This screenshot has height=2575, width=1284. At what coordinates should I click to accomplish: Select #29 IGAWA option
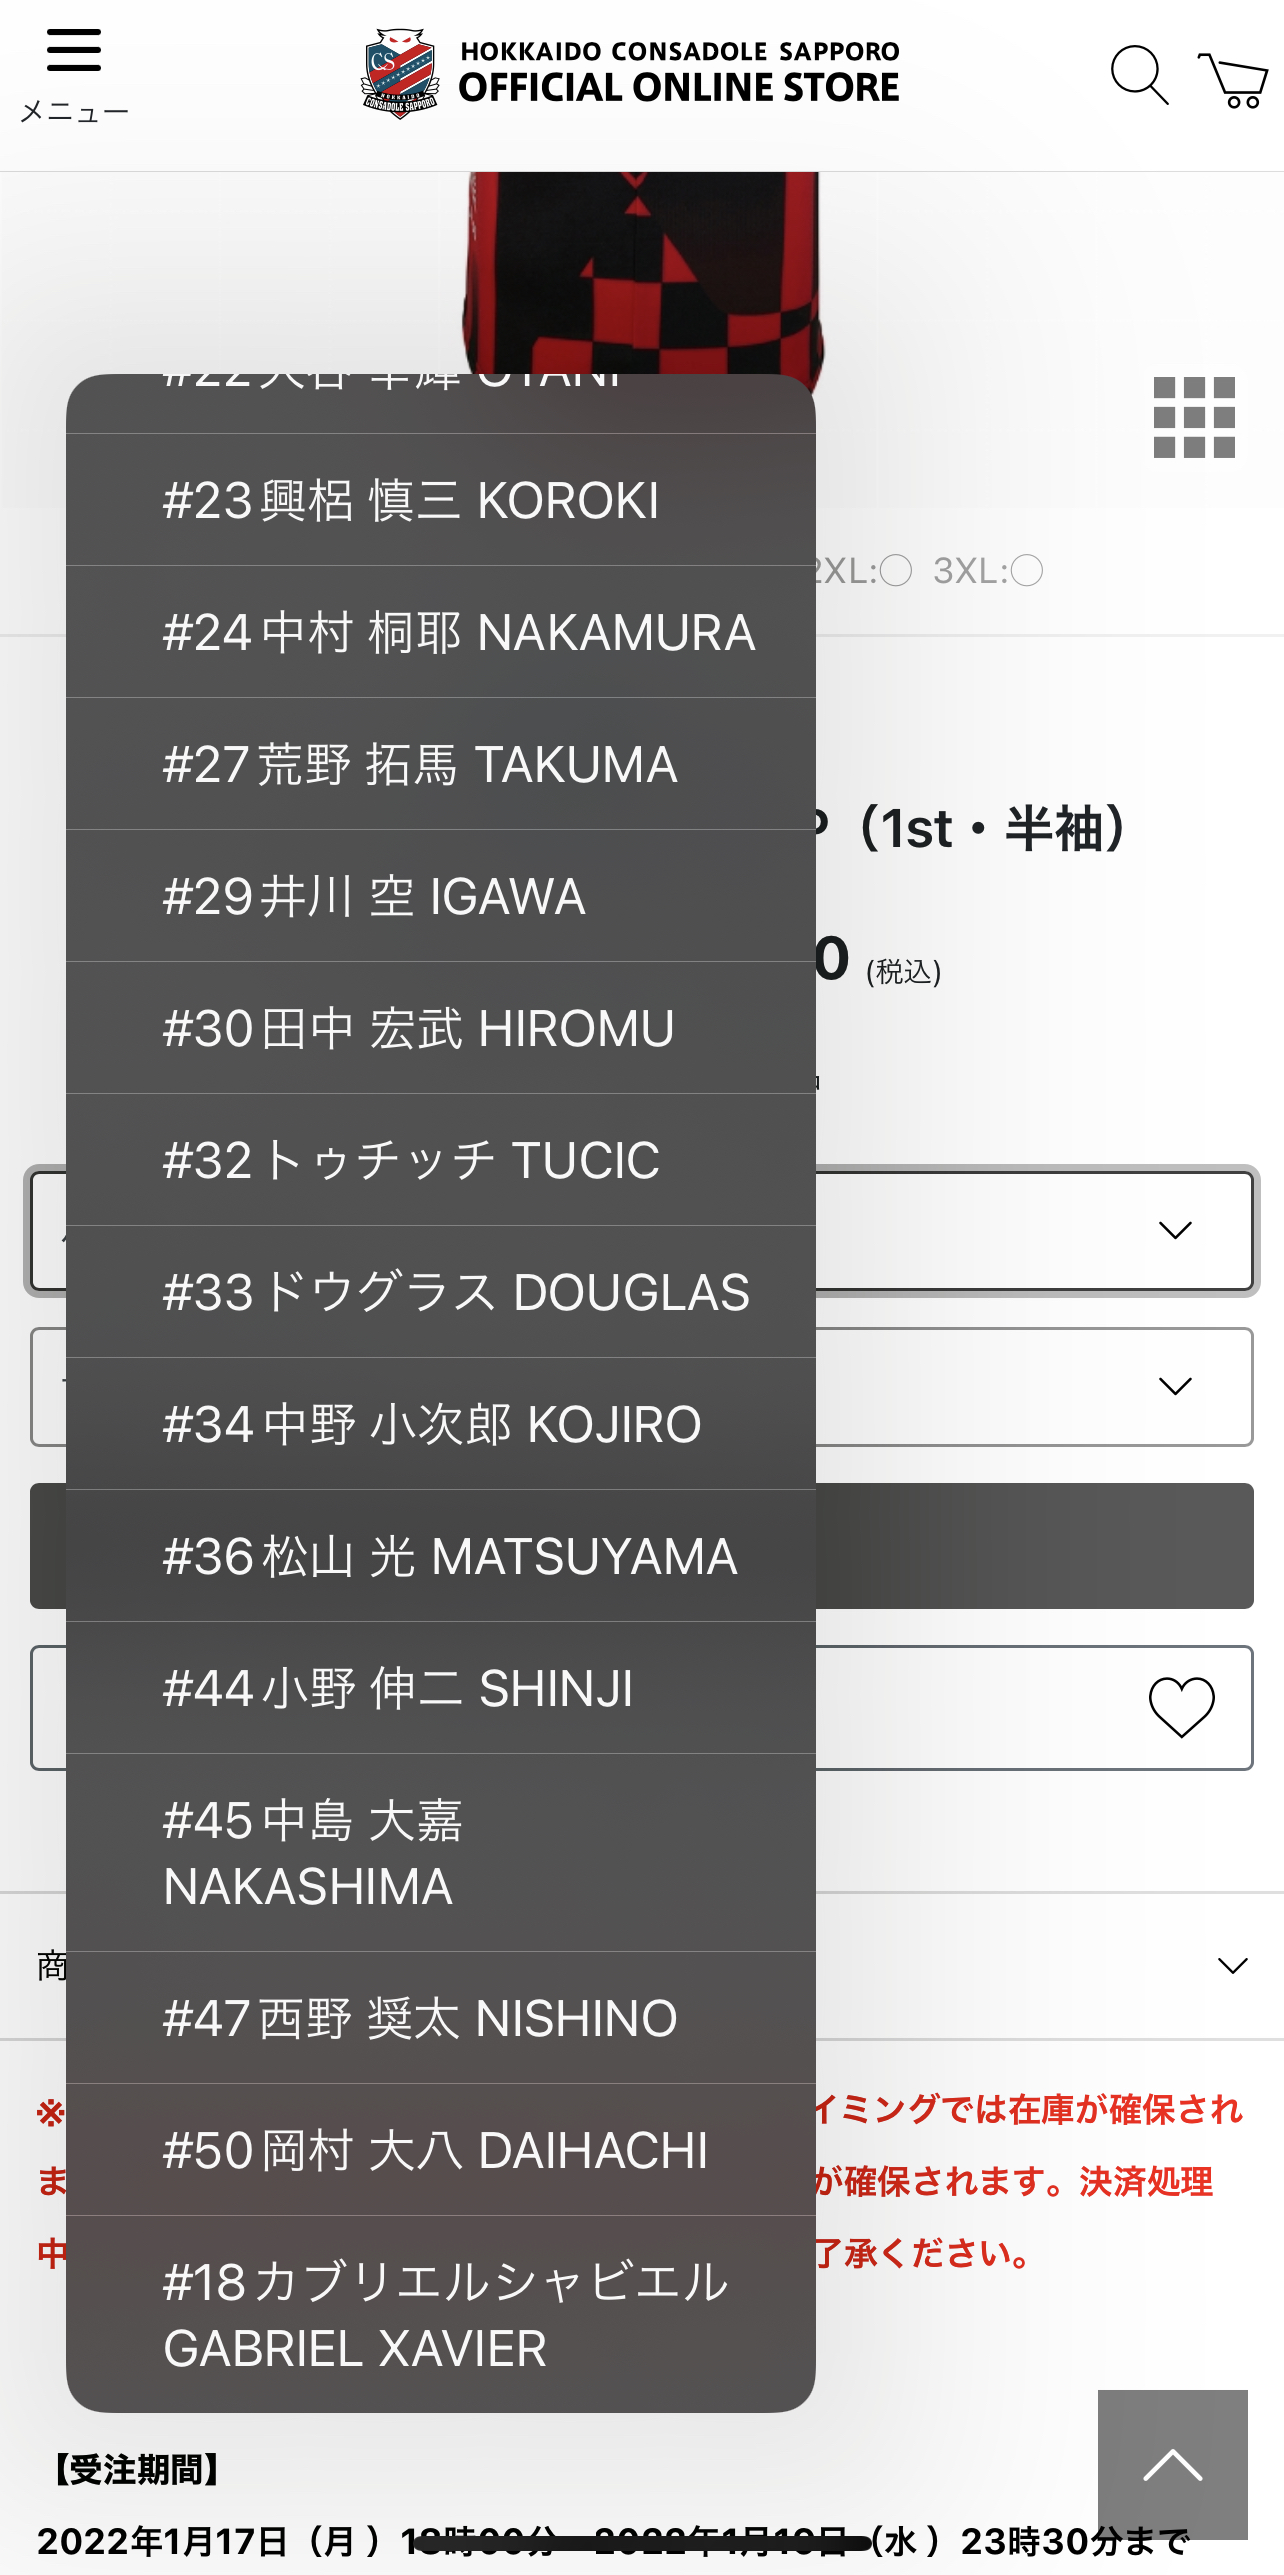[x=440, y=896]
